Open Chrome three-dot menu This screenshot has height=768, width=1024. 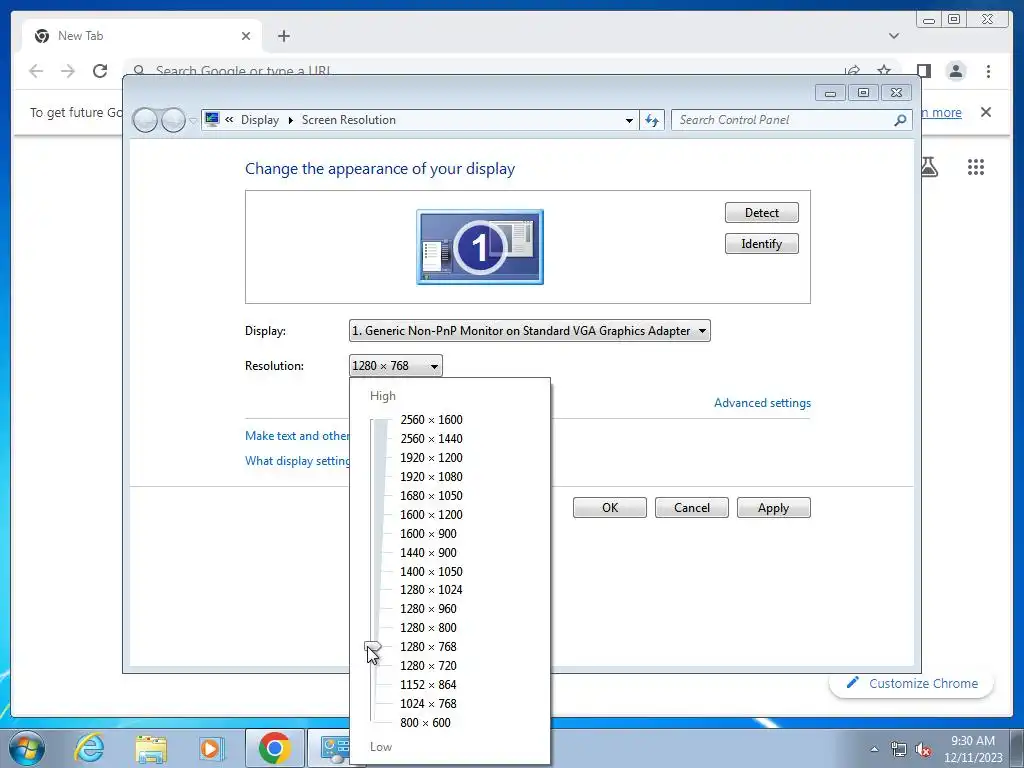988,71
